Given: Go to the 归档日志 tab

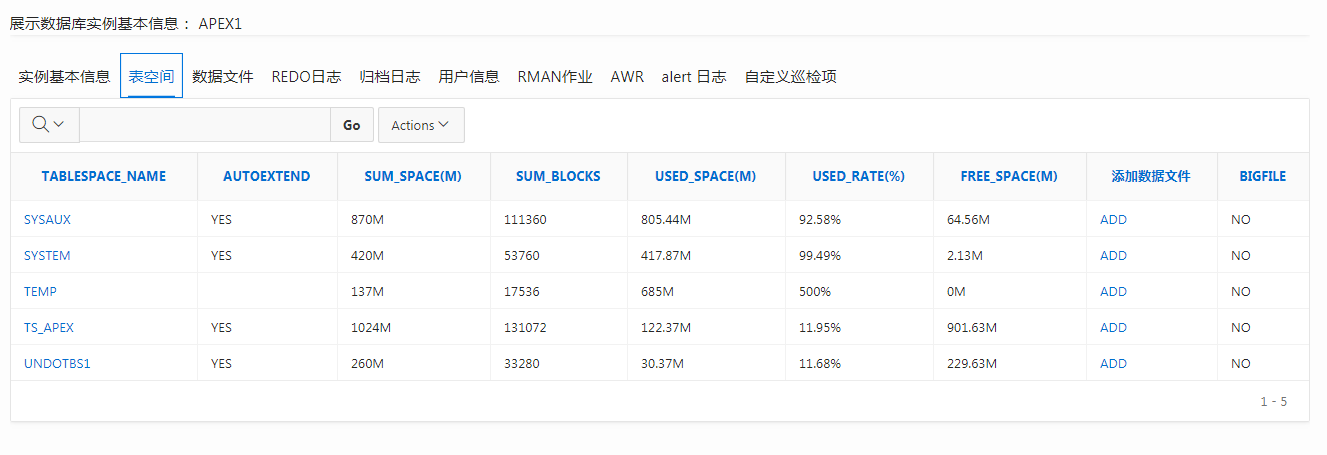Looking at the screenshot, I should (390, 77).
